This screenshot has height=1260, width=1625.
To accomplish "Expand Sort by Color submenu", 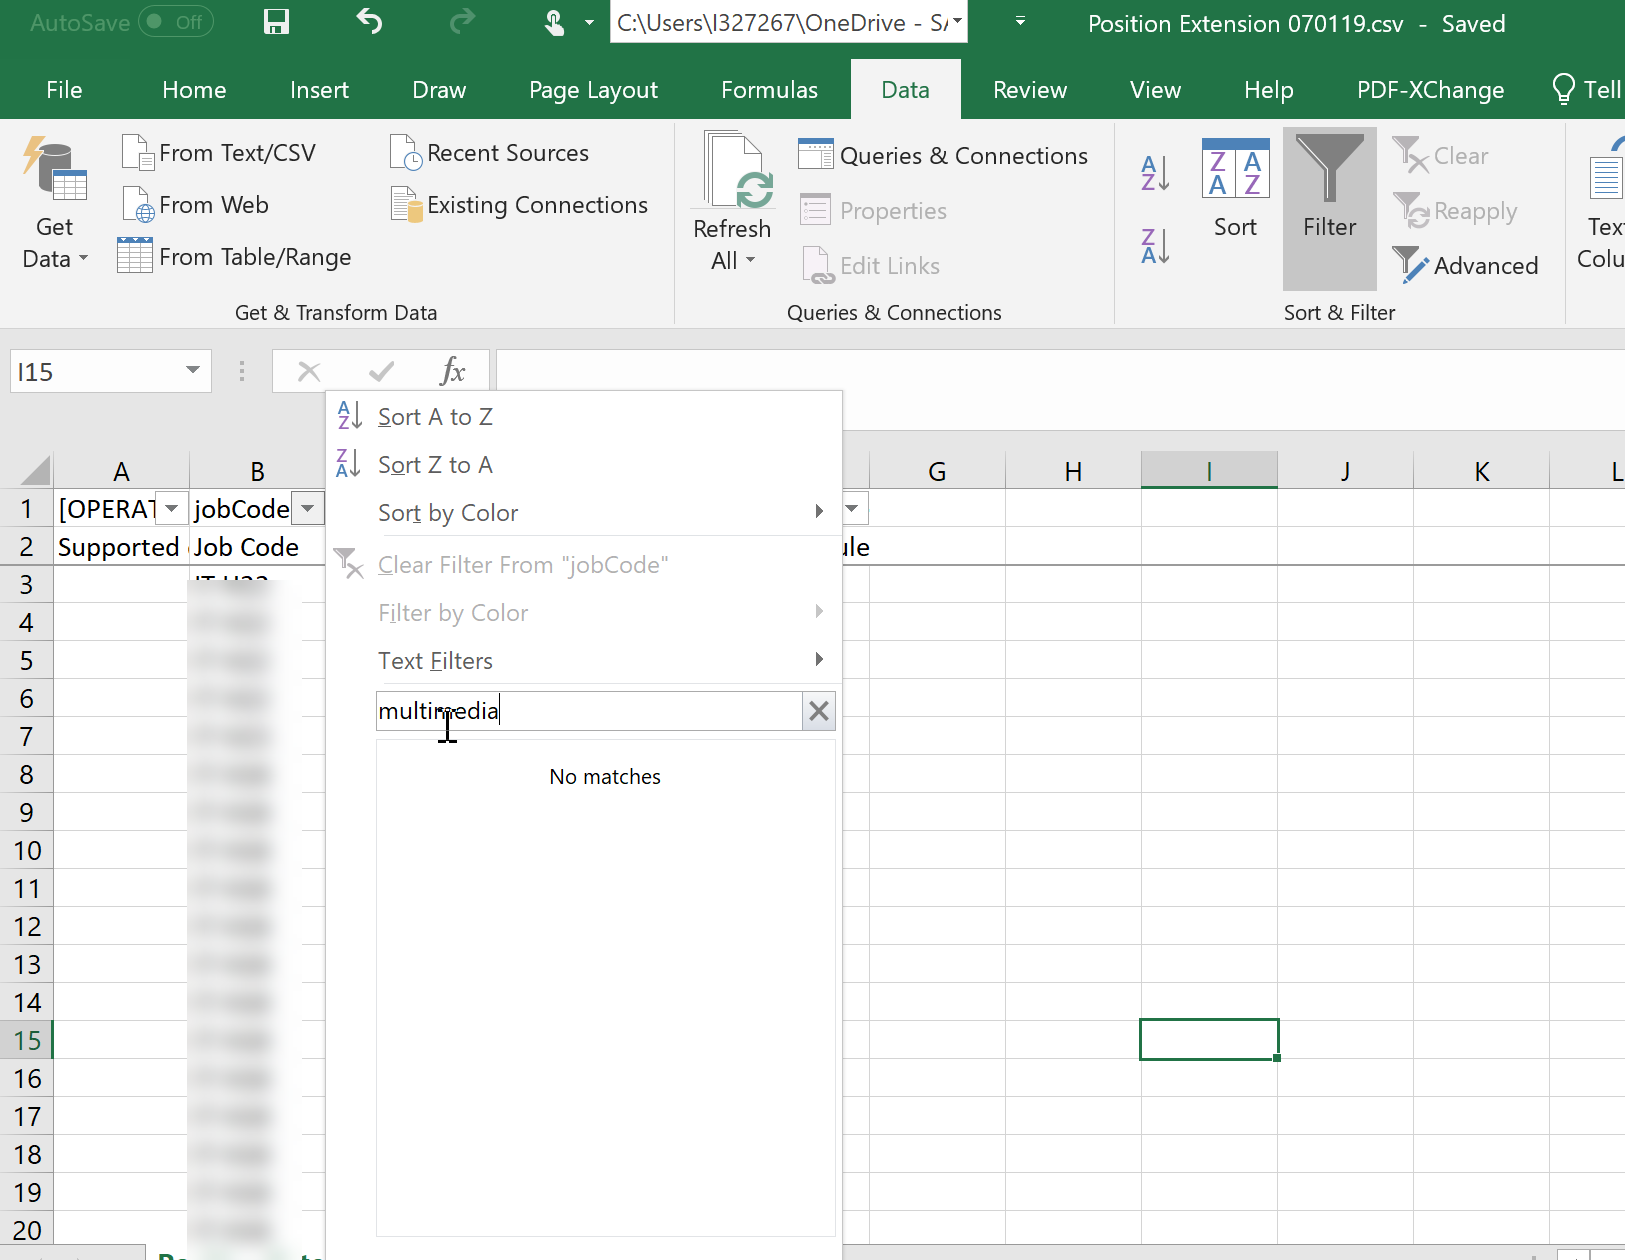I will [584, 513].
